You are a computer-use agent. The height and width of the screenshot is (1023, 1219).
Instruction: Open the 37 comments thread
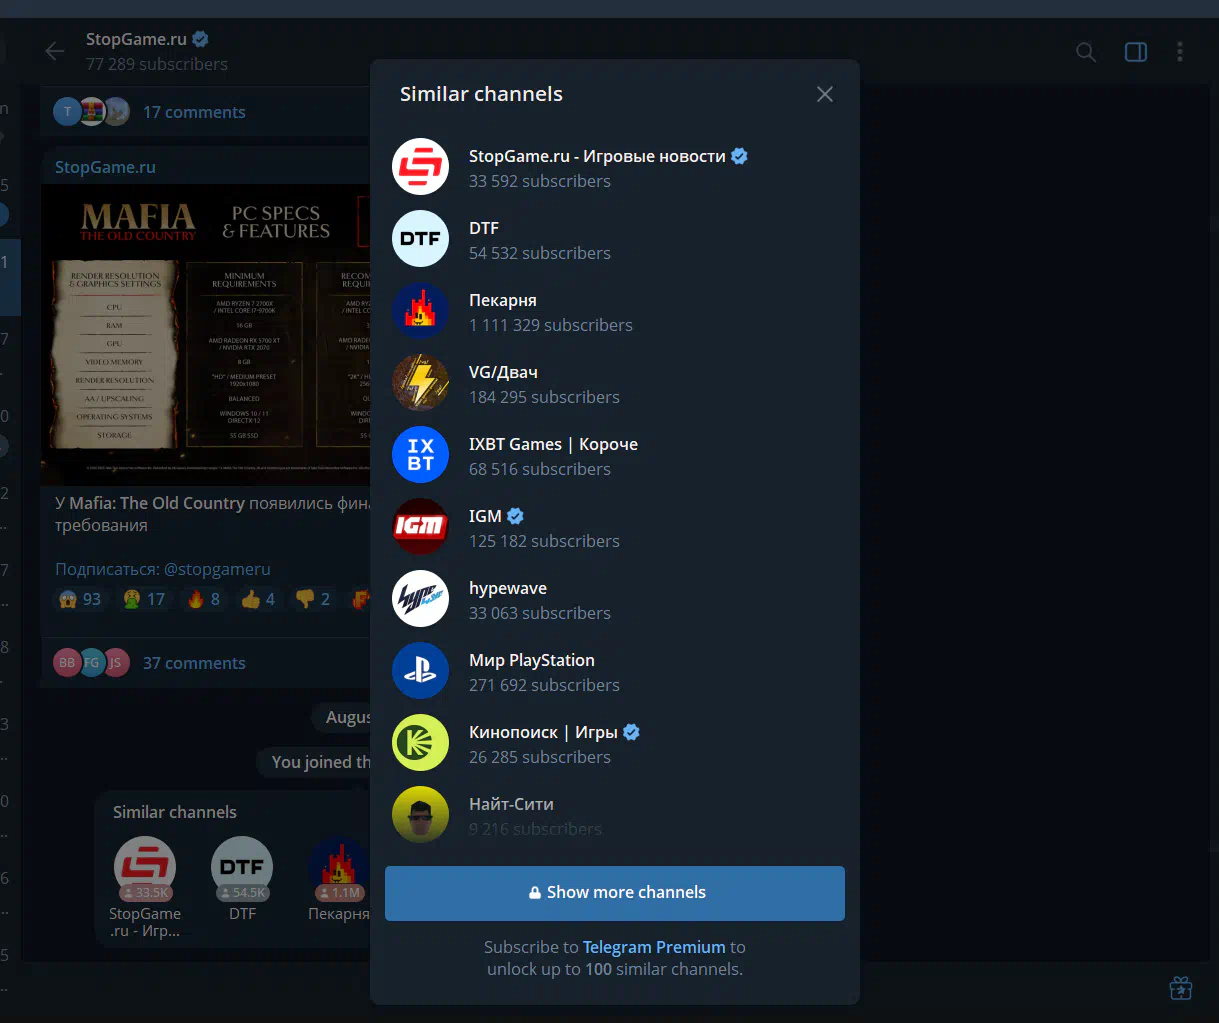point(194,663)
